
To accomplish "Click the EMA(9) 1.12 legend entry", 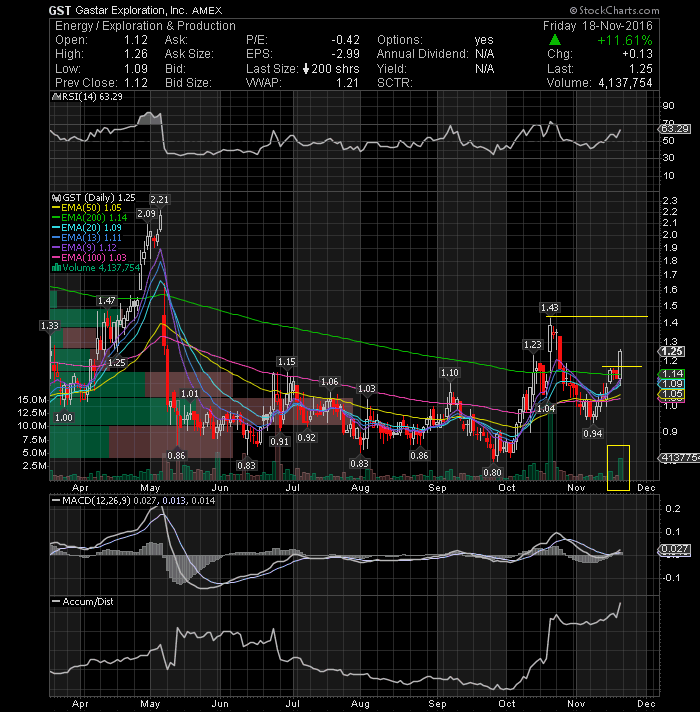I will click(84, 247).
